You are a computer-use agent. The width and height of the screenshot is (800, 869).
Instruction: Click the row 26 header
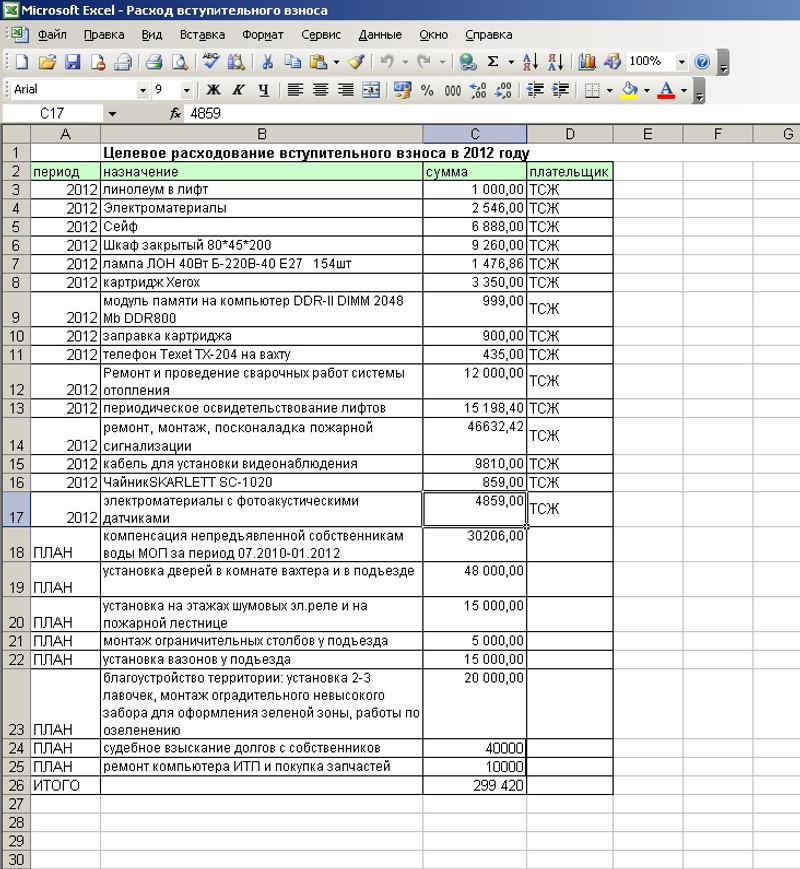15,786
